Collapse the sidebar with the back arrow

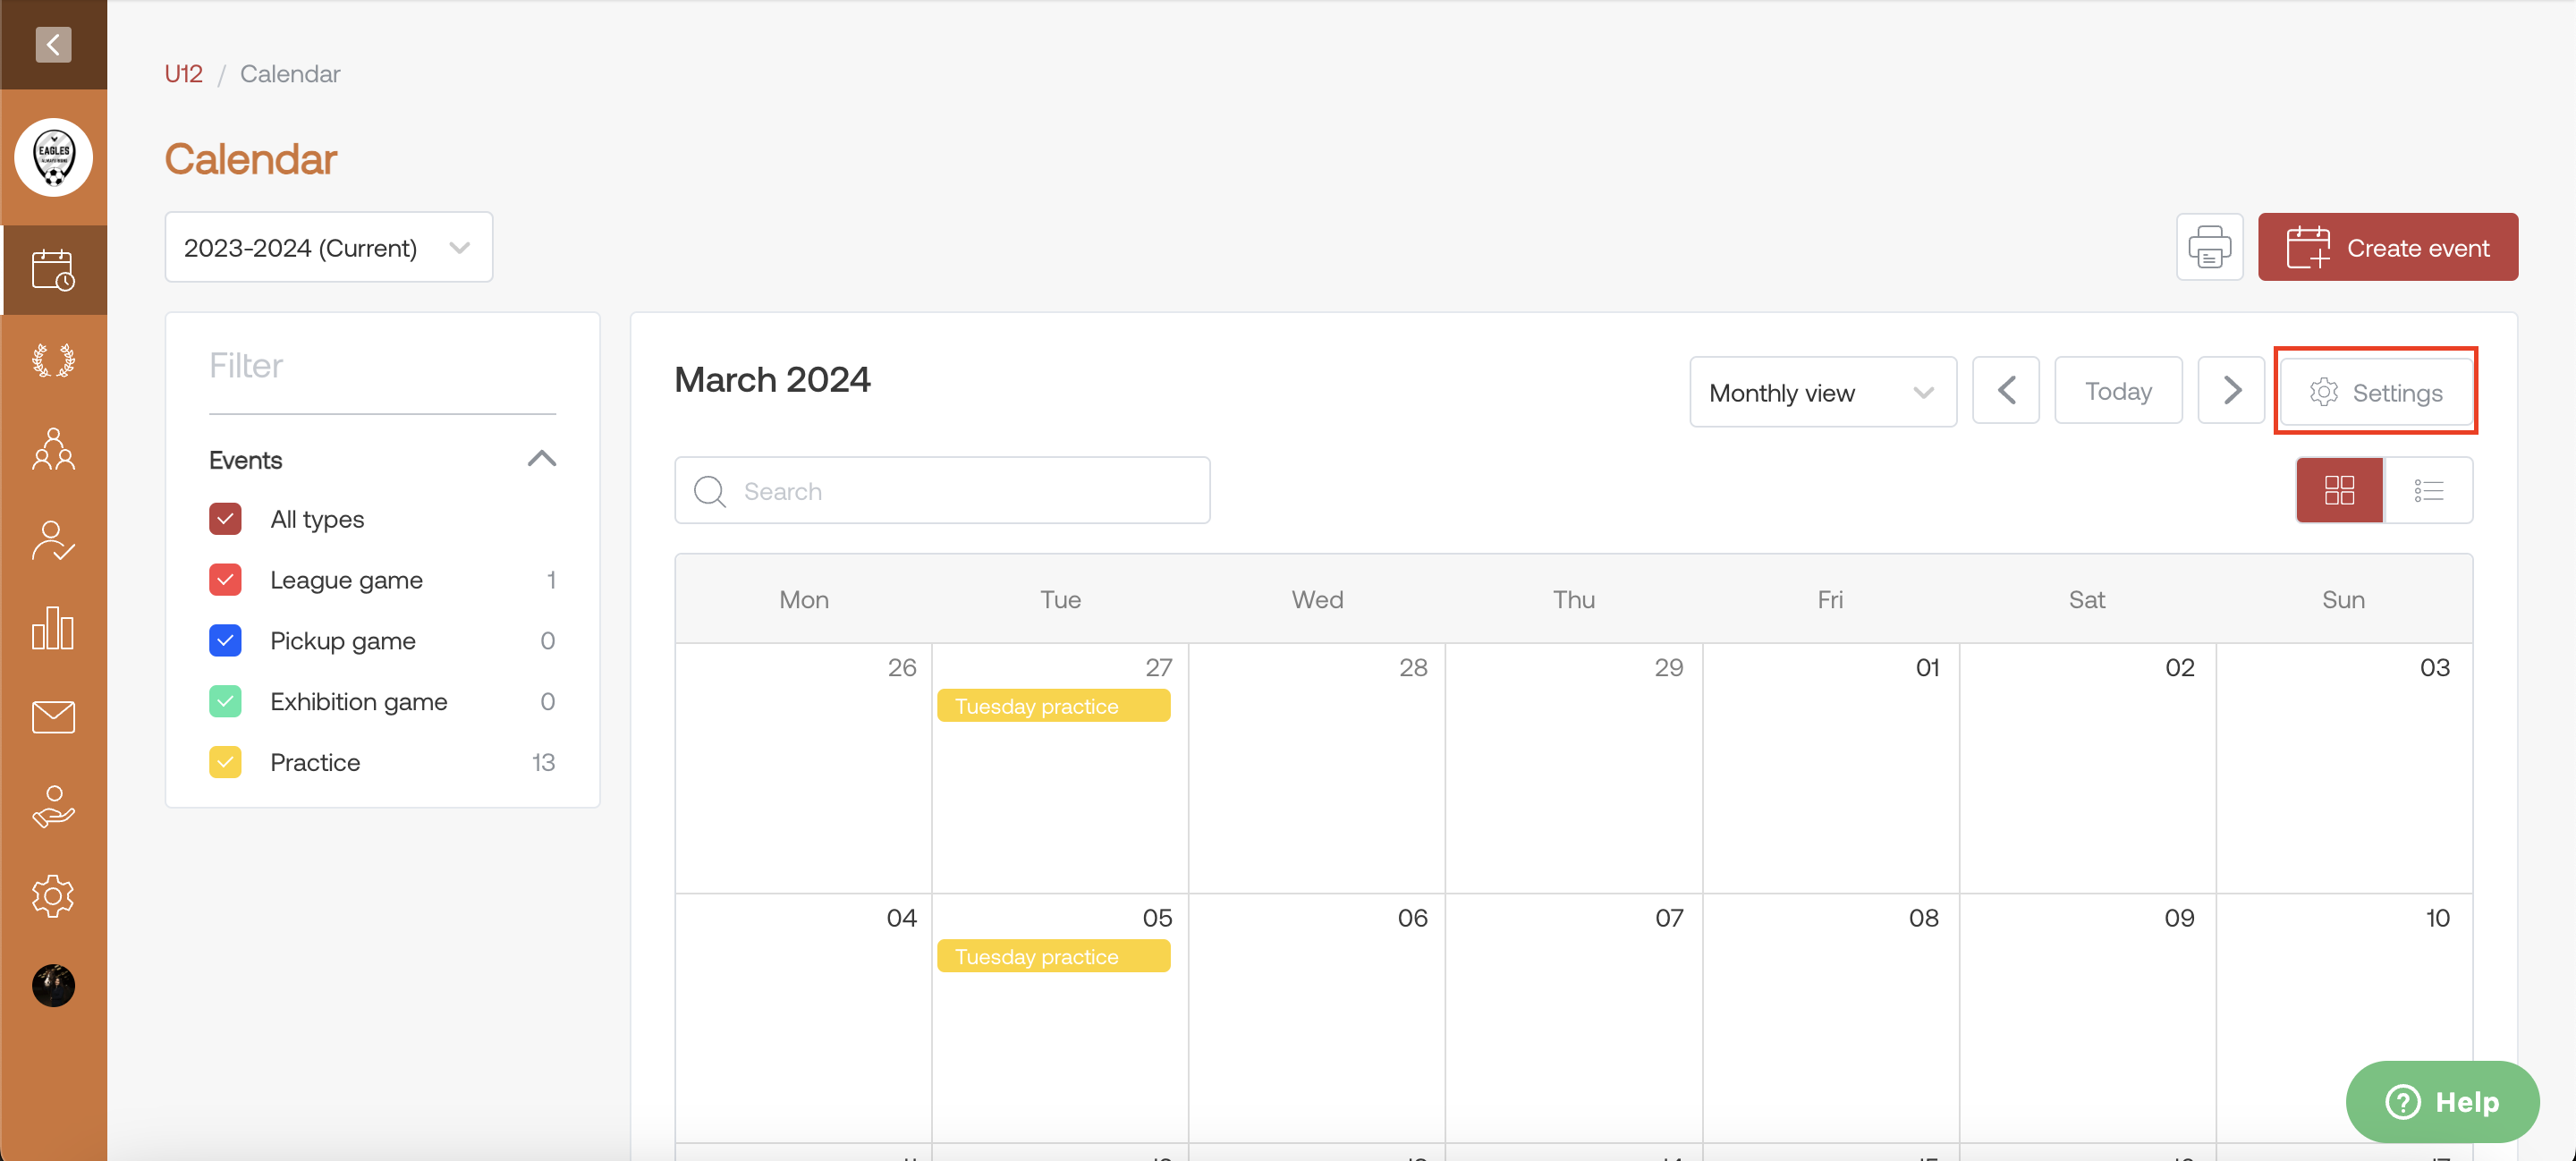tap(53, 44)
